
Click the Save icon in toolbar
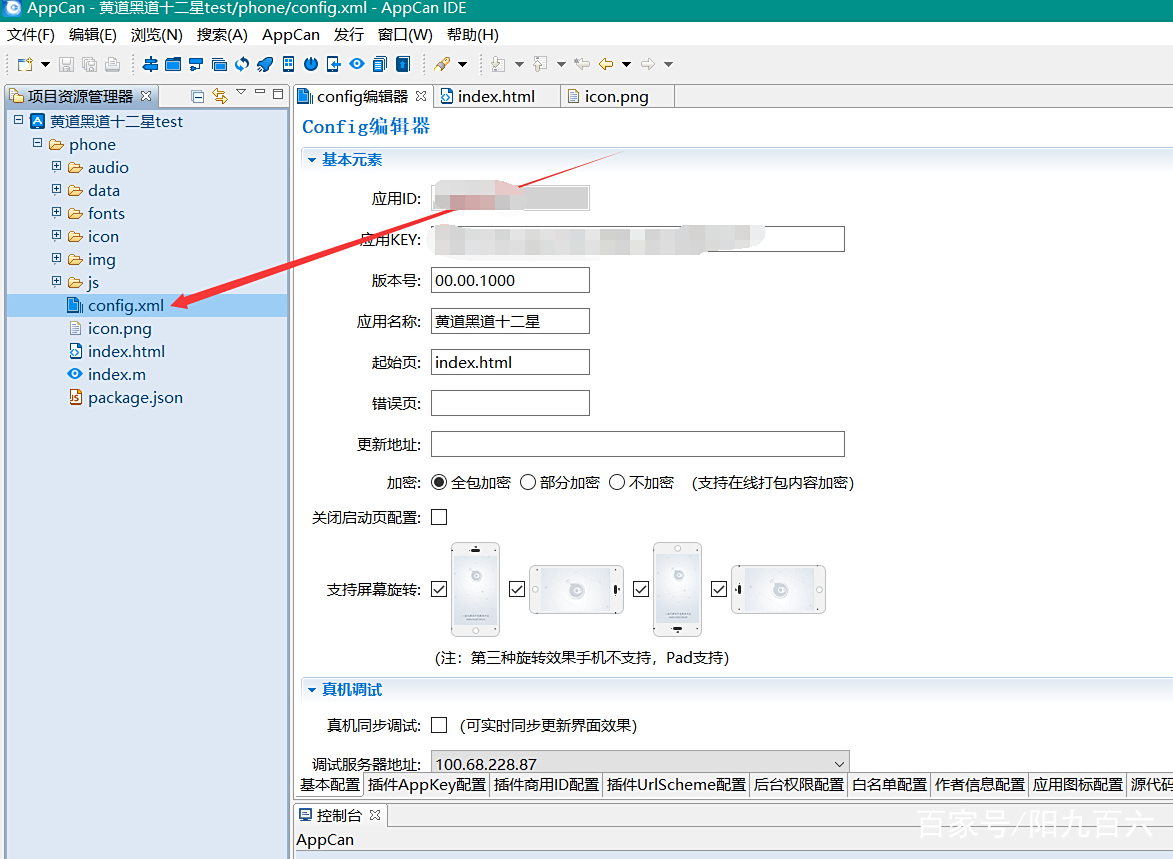point(67,64)
